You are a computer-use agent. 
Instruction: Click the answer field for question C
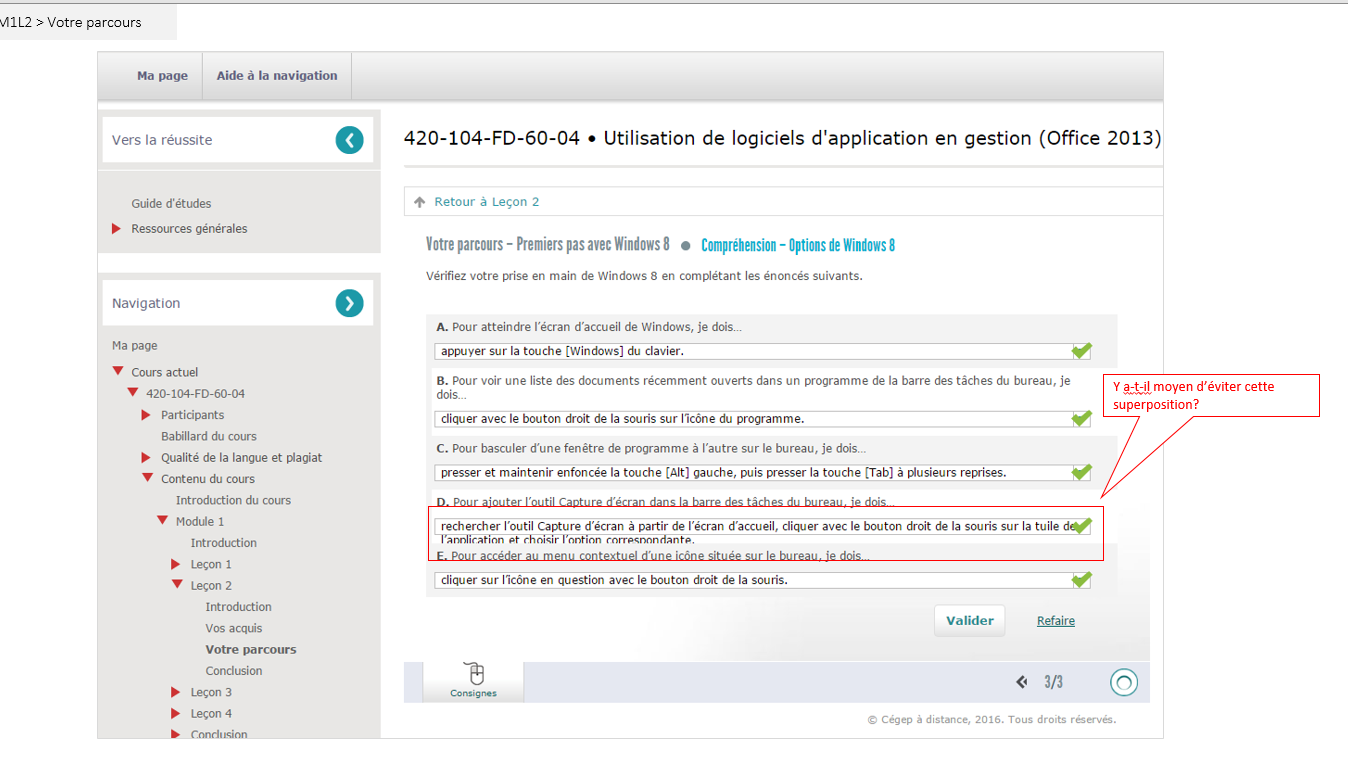(750, 472)
